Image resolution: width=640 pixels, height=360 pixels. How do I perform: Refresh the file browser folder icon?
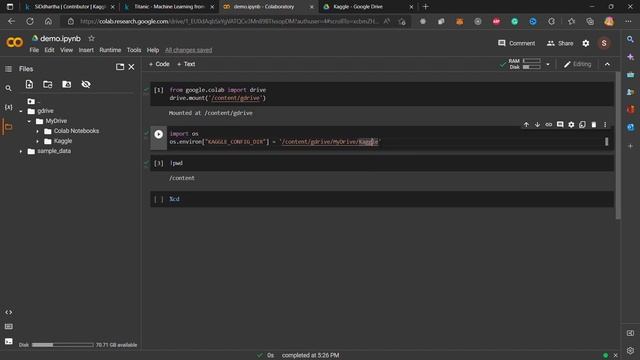[48, 84]
